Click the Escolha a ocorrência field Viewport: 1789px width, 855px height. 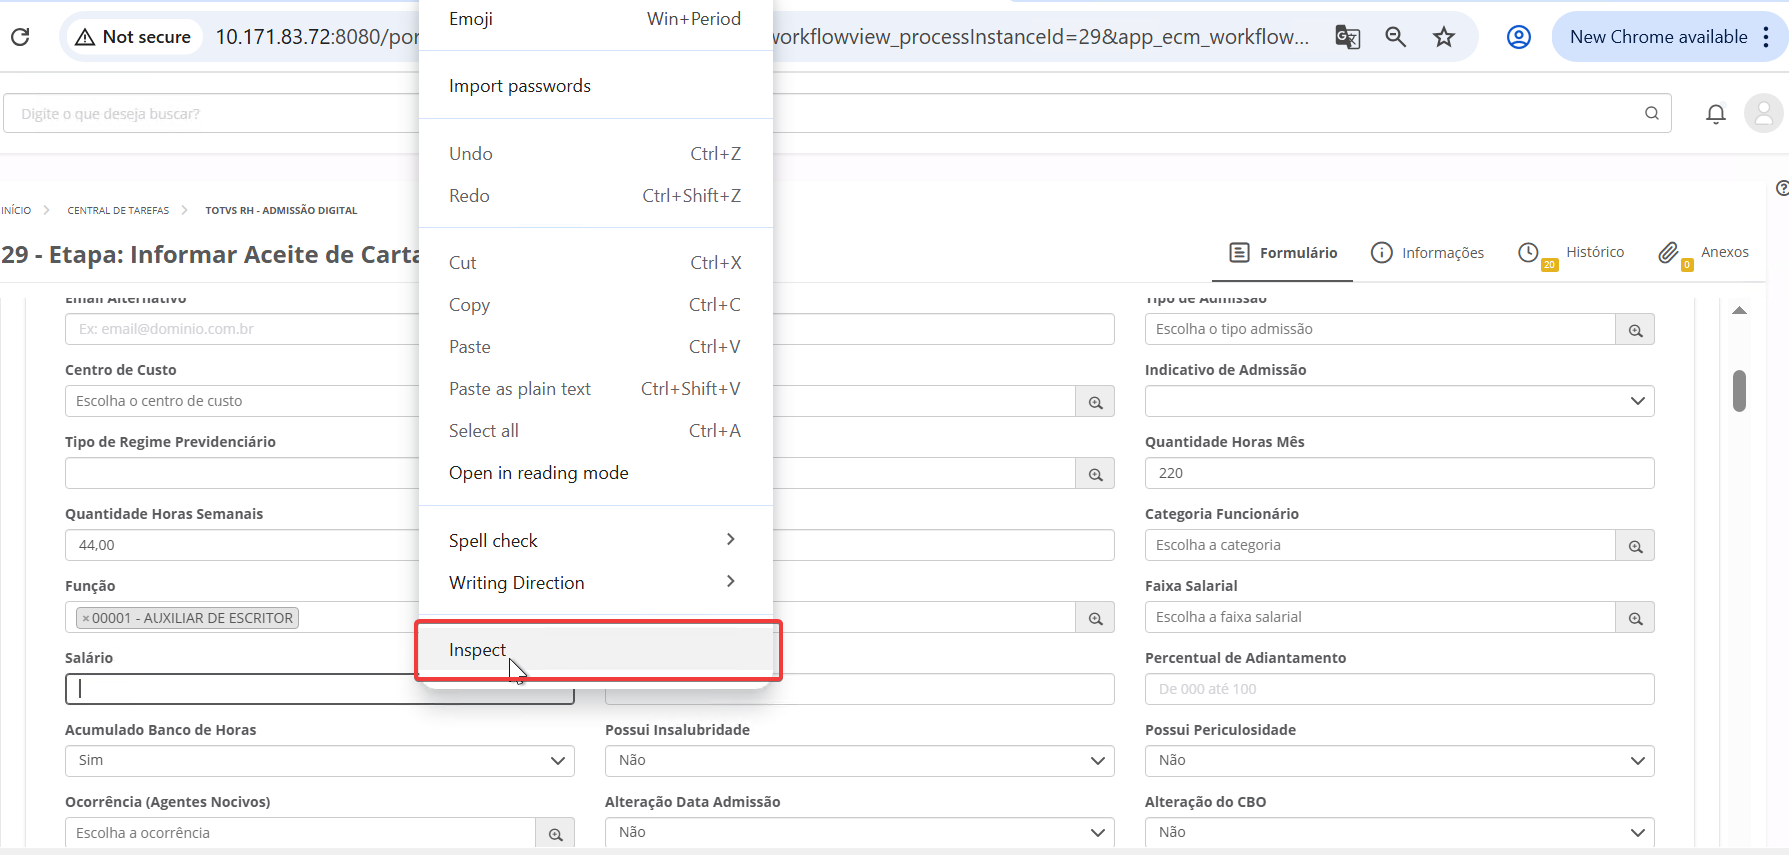[300, 833]
